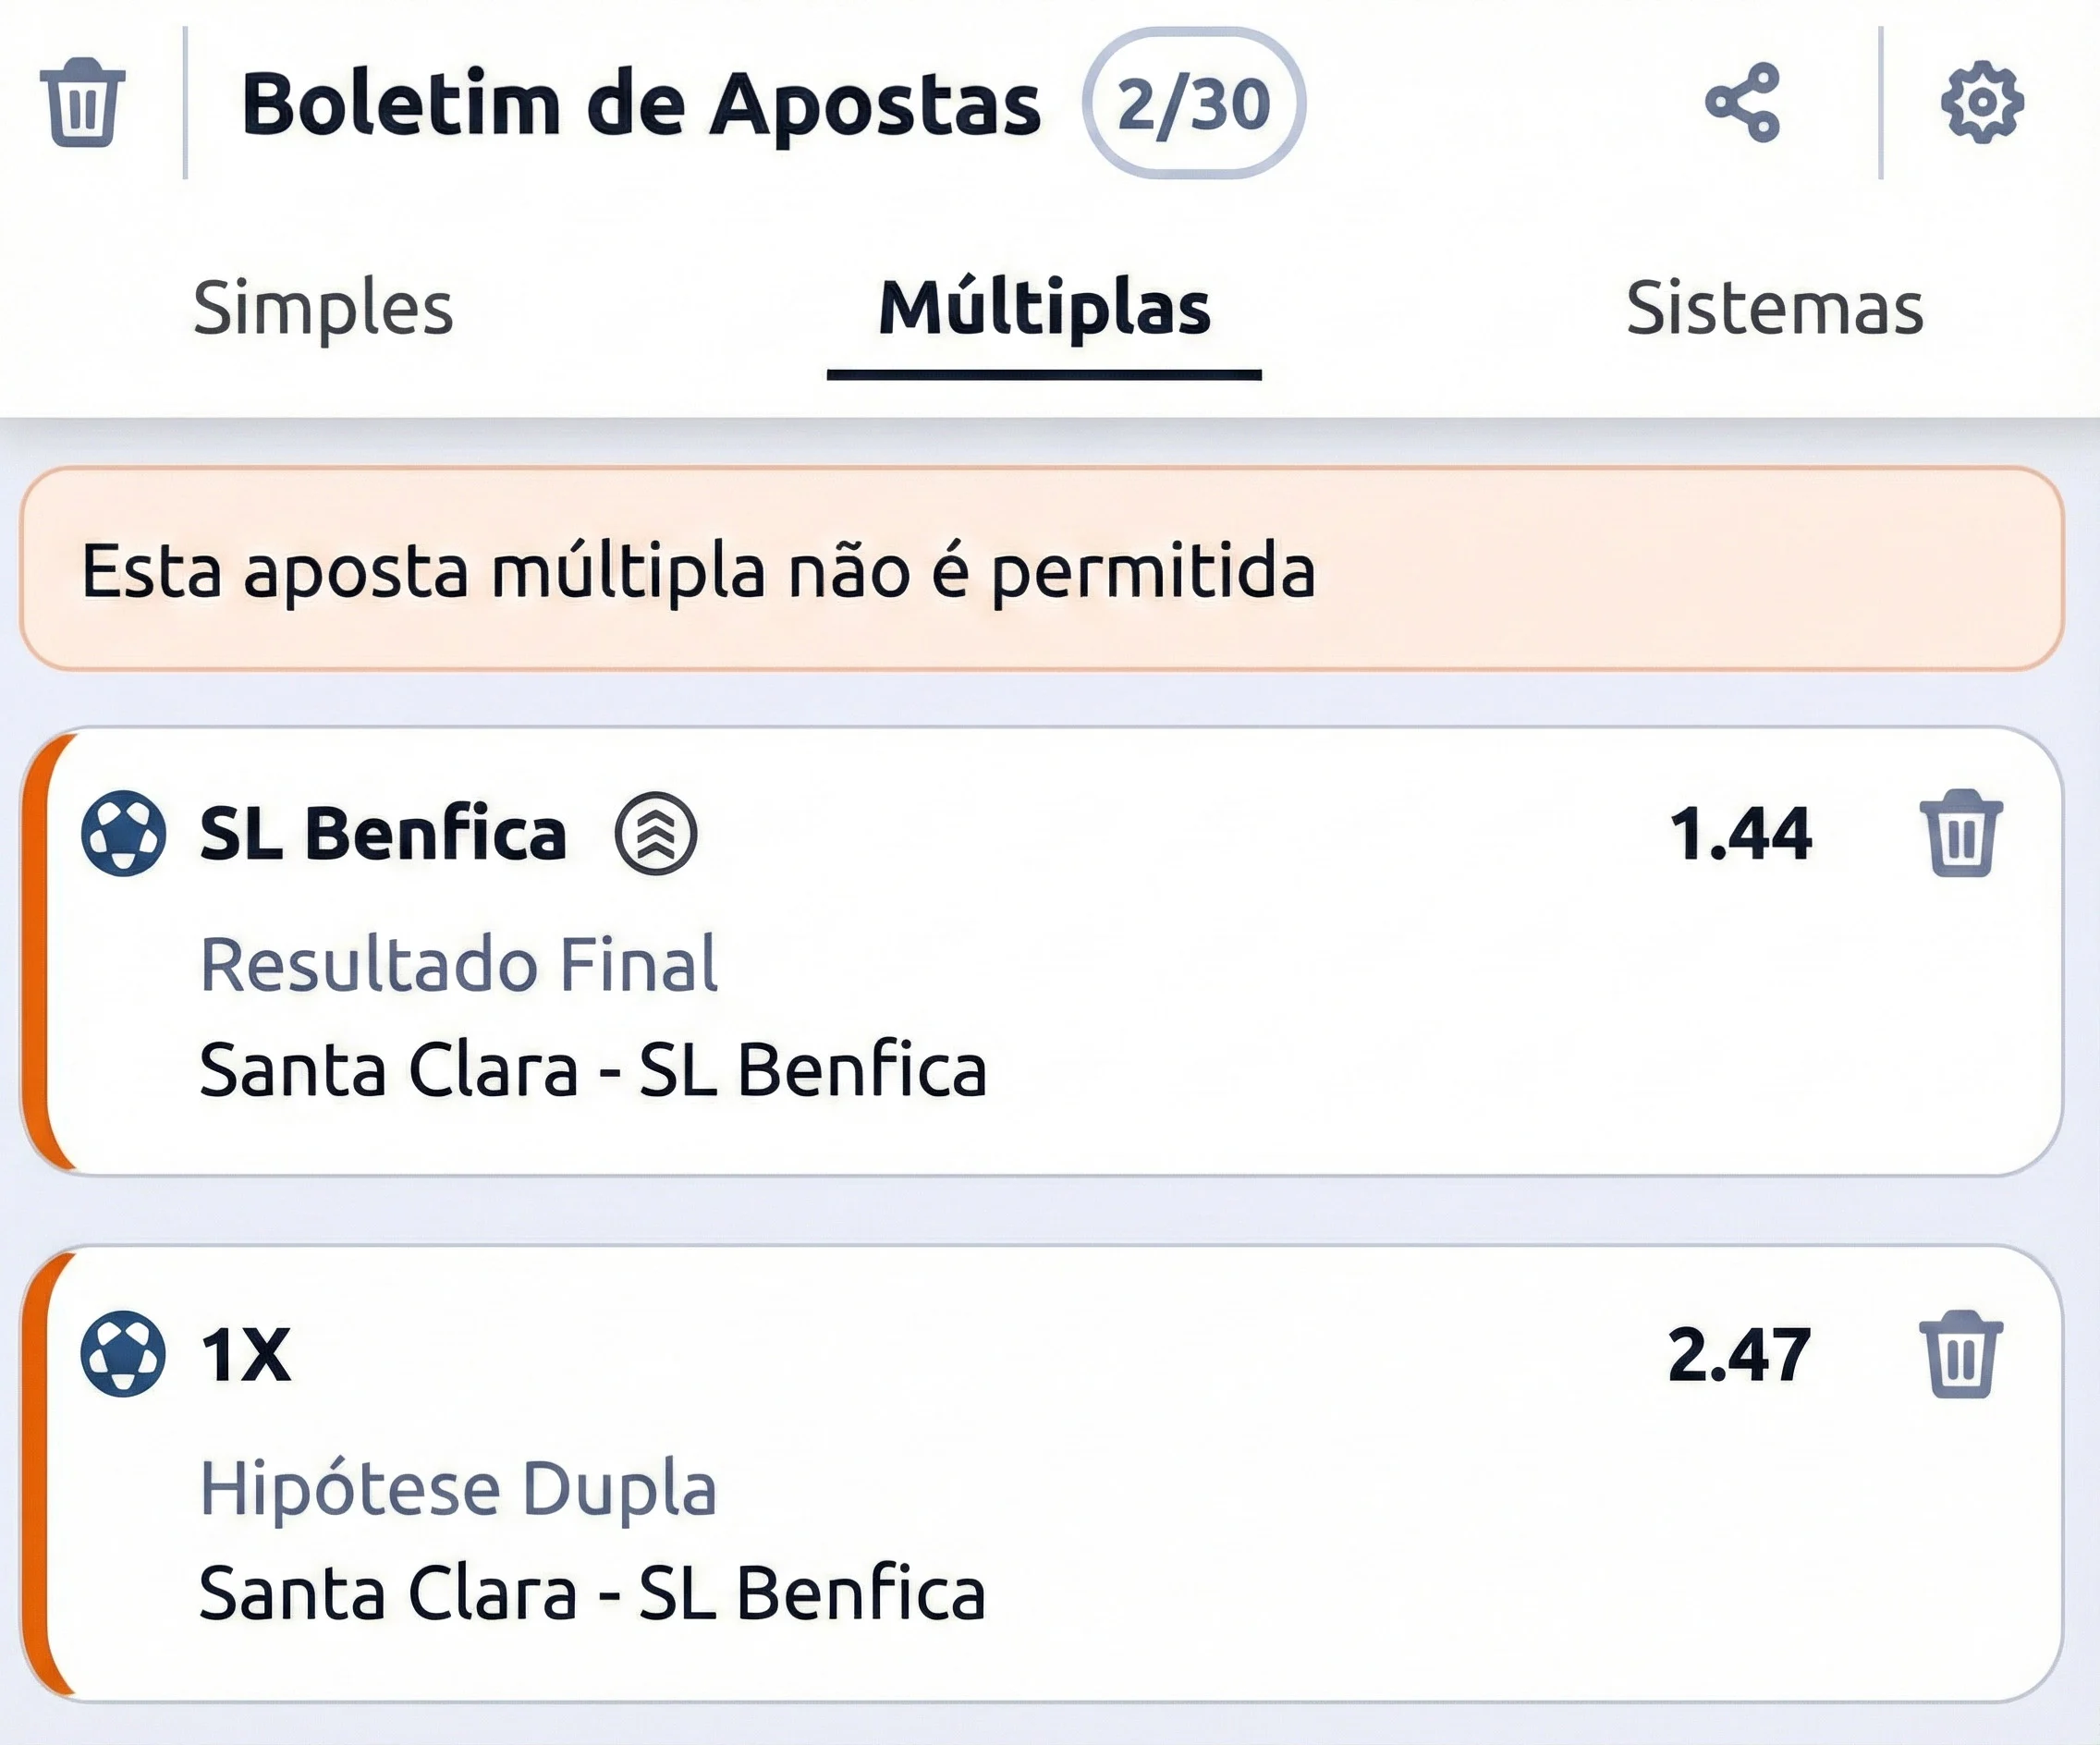Select the Múltiplas tab
This screenshot has width=2100, height=1745.
point(1044,308)
